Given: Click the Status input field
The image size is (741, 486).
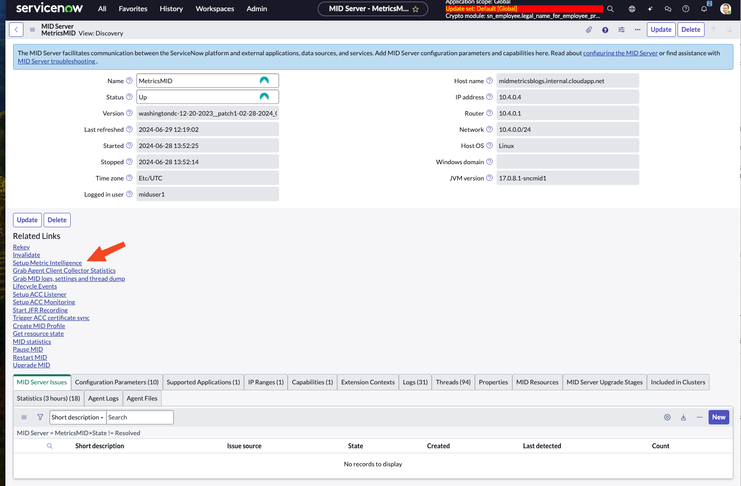Looking at the screenshot, I should pos(207,97).
